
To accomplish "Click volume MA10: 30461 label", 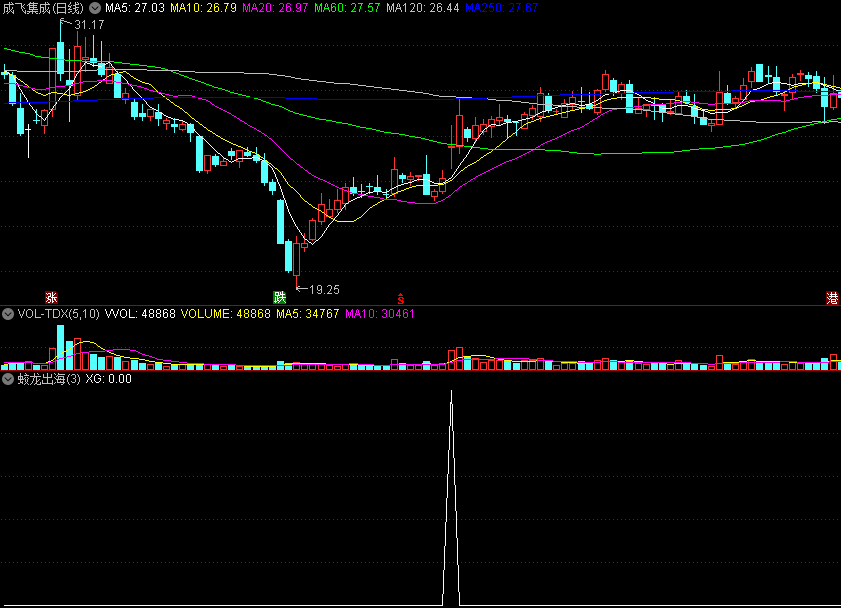I will (380, 314).
